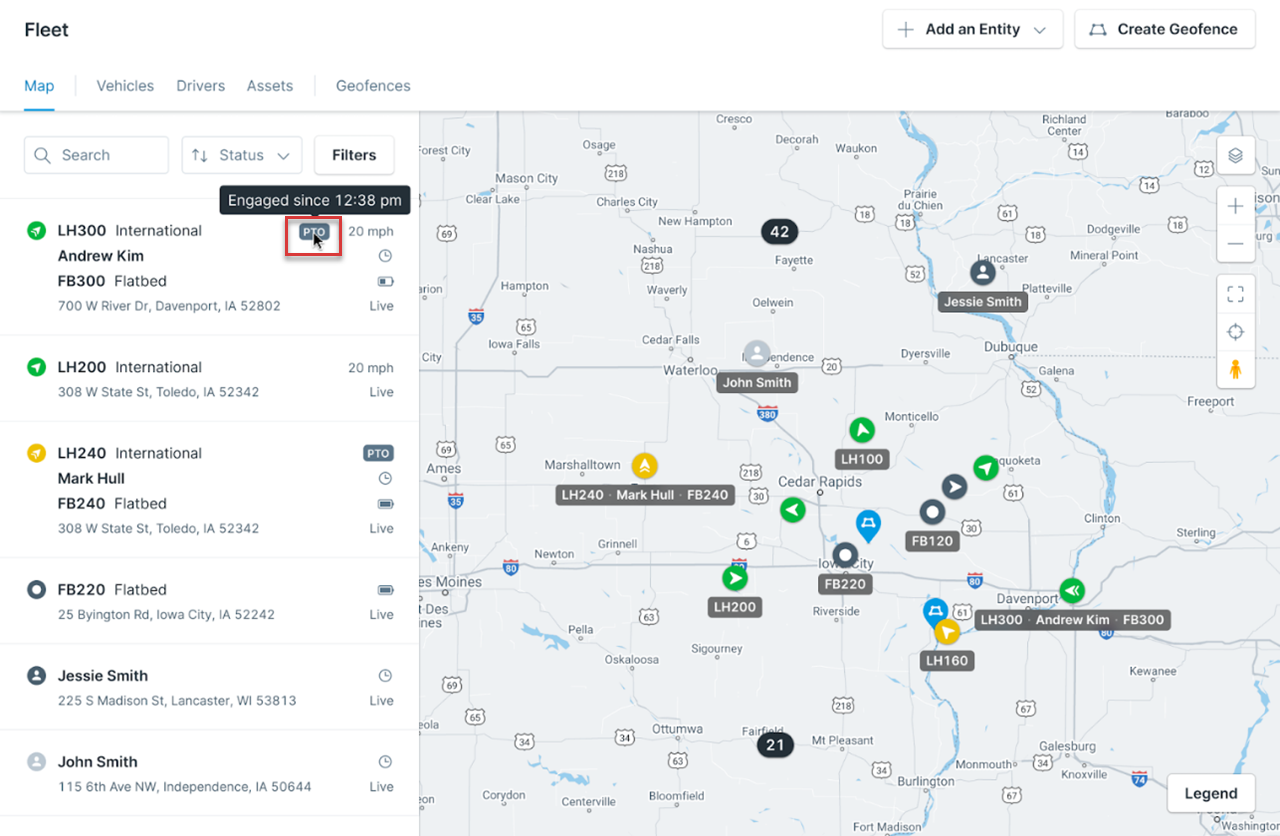Viewport: 1280px width, 836px height.
Task: Open the Filters panel
Action: (354, 155)
